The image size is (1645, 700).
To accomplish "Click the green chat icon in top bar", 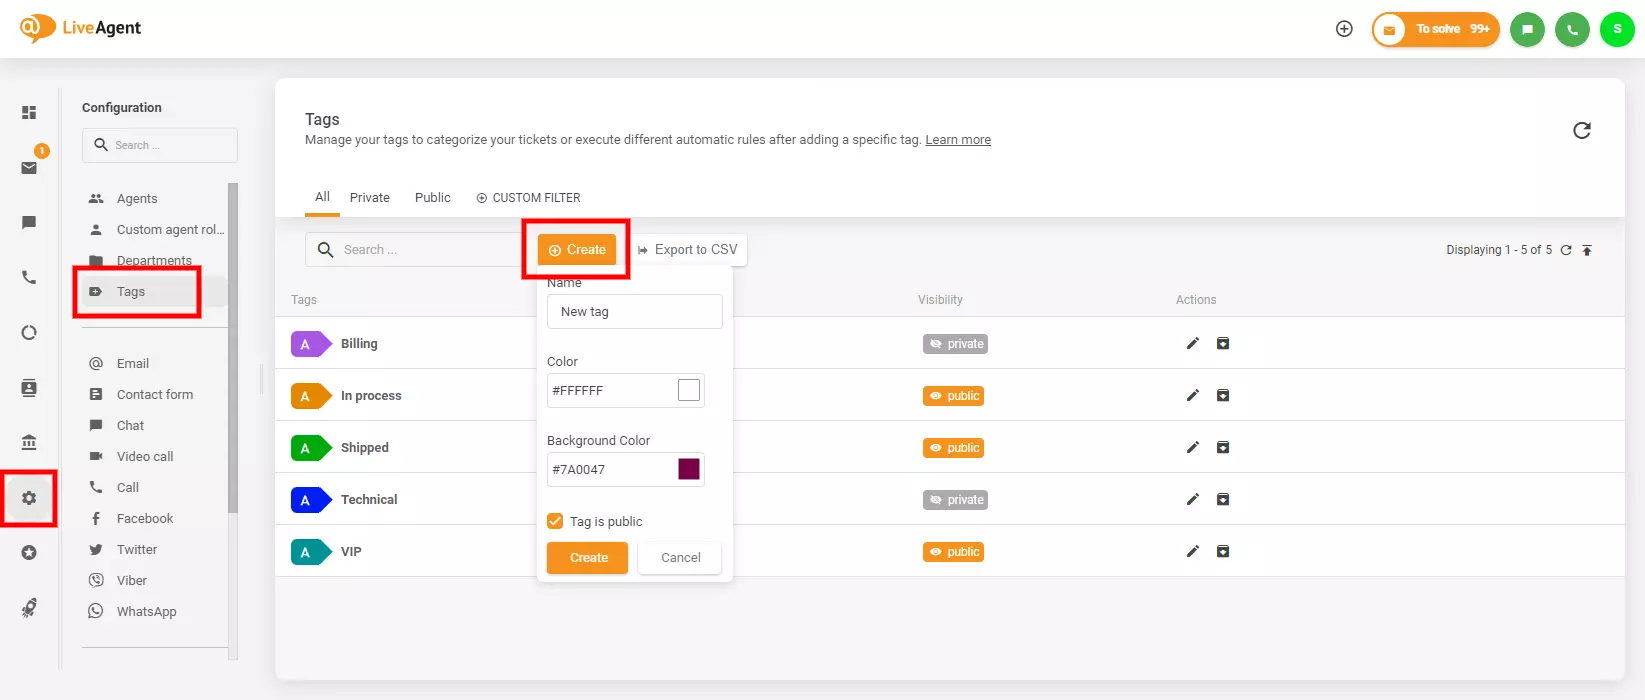I will [x=1527, y=29].
